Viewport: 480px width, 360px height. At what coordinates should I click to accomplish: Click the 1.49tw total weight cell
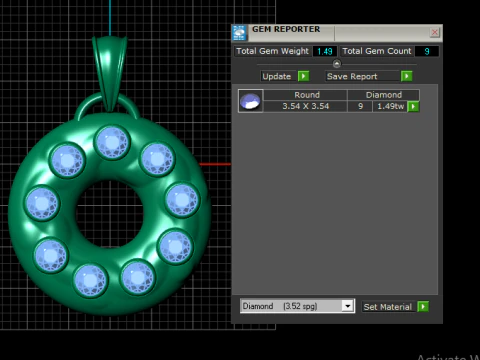(390, 106)
